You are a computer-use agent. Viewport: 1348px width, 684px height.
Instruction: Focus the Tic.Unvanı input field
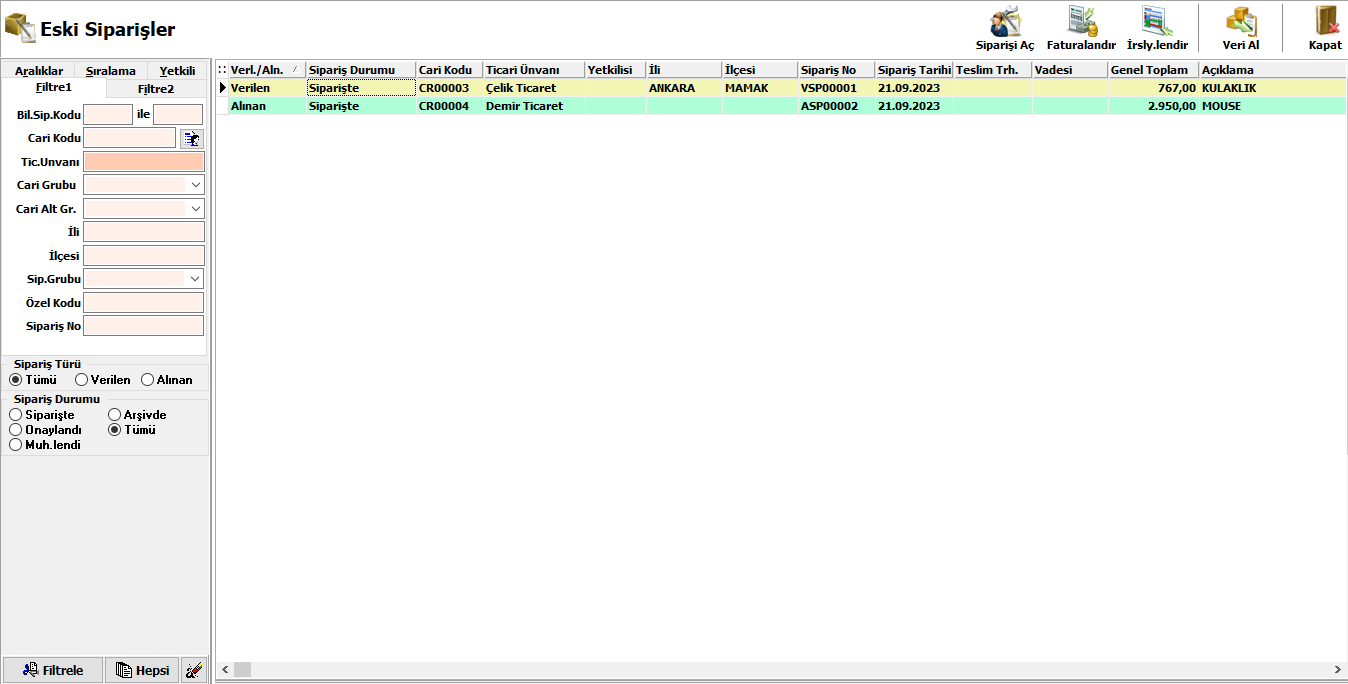click(x=144, y=162)
